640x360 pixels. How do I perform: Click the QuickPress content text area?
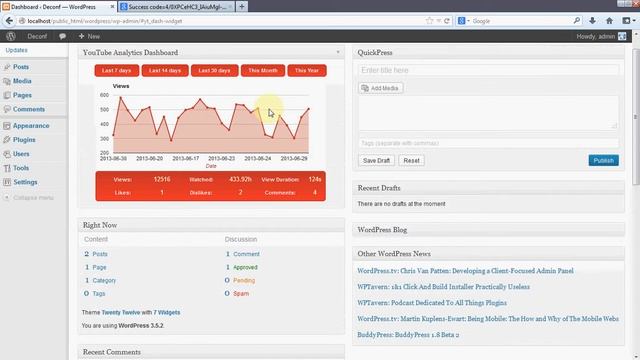click(488, 113)
